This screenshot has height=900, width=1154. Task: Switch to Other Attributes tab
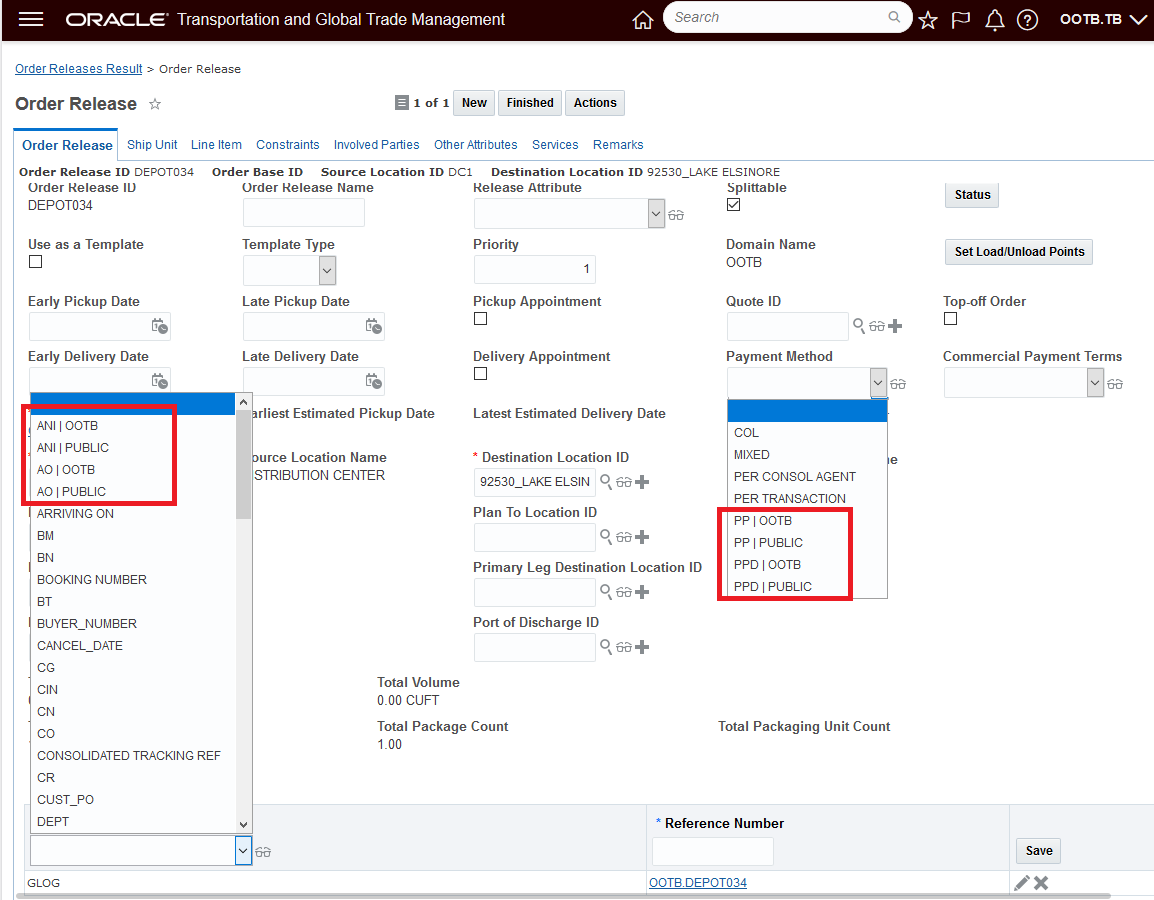coord(475,145)
